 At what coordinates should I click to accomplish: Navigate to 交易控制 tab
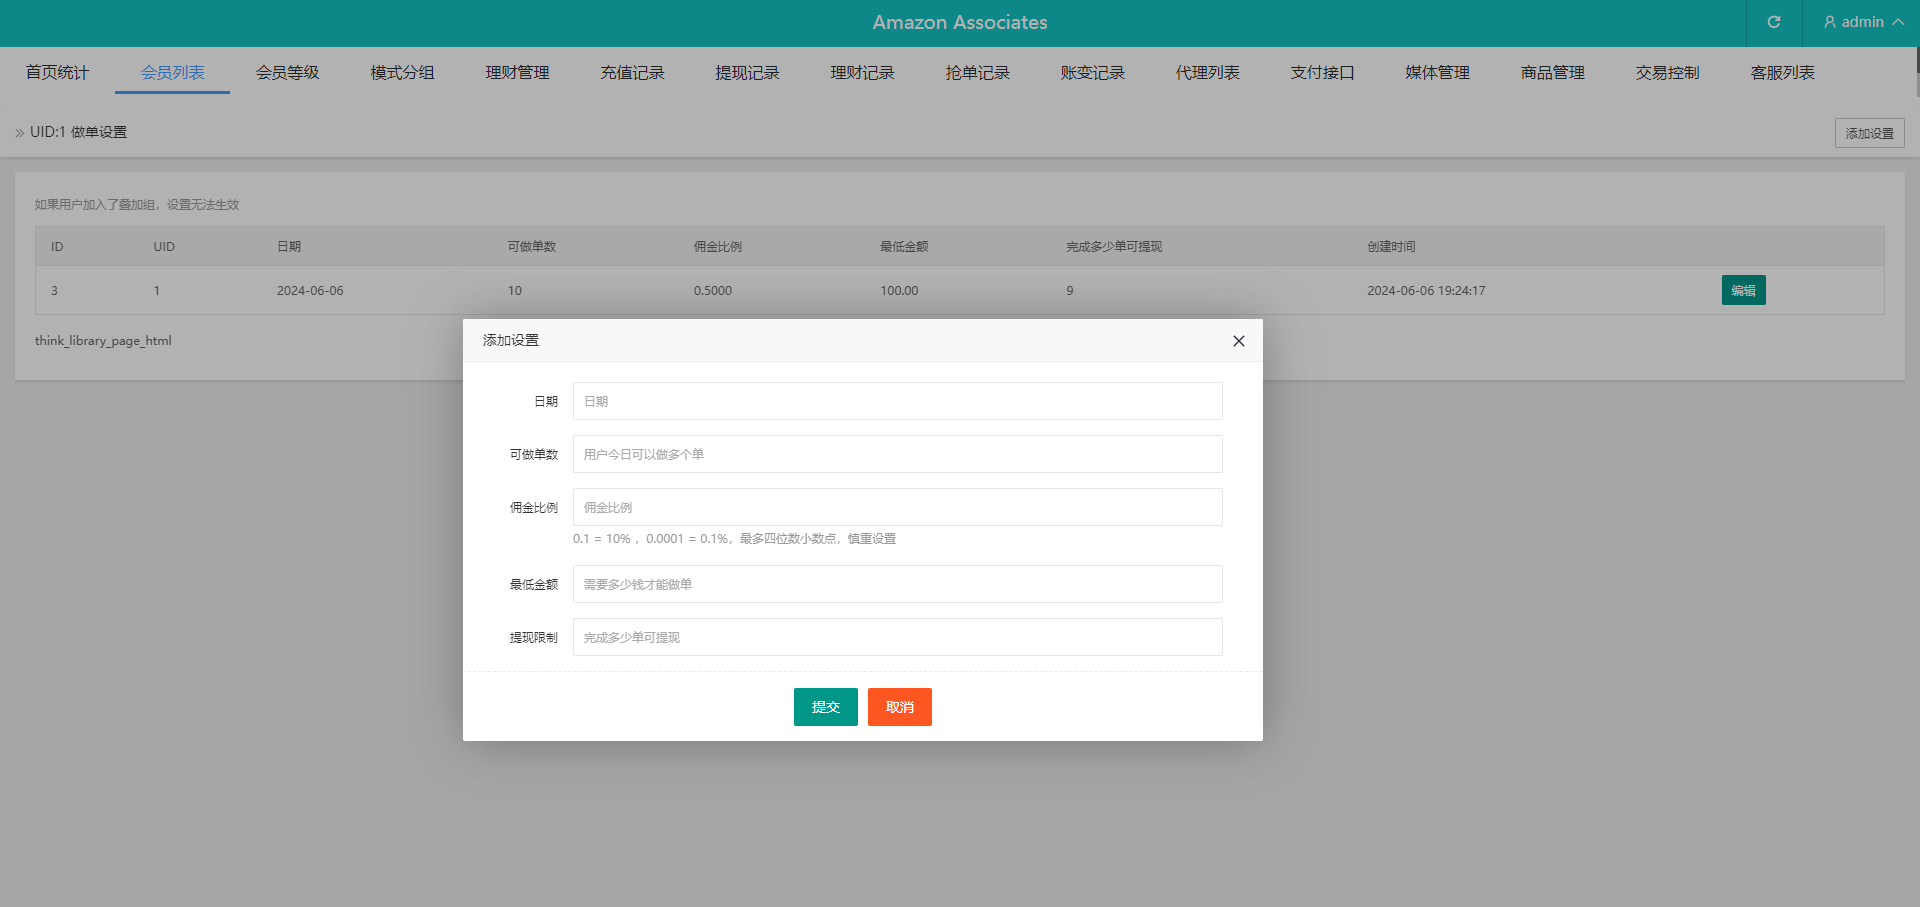(1667, 73)
